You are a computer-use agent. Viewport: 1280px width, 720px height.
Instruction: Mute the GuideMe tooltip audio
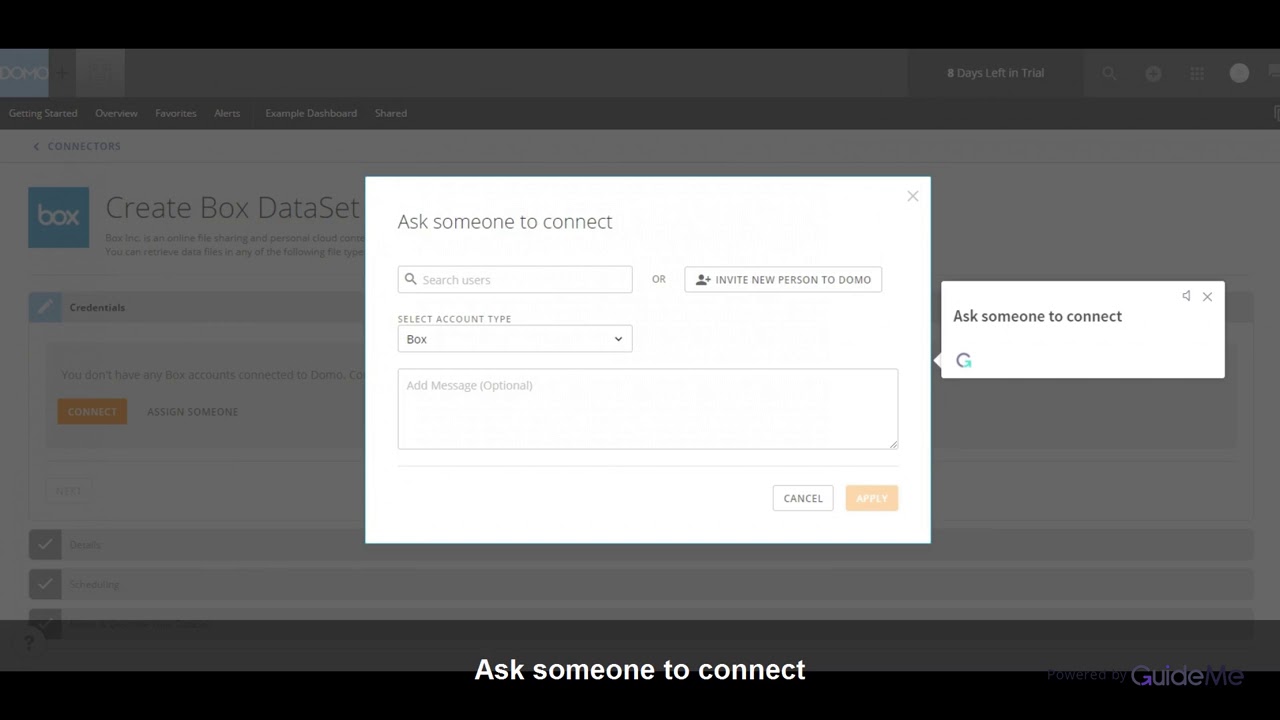(1186, 296)
